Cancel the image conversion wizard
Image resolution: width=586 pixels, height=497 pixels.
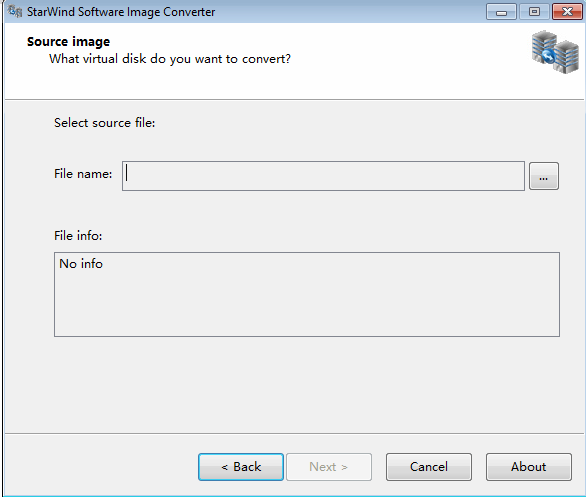point(429,467)
